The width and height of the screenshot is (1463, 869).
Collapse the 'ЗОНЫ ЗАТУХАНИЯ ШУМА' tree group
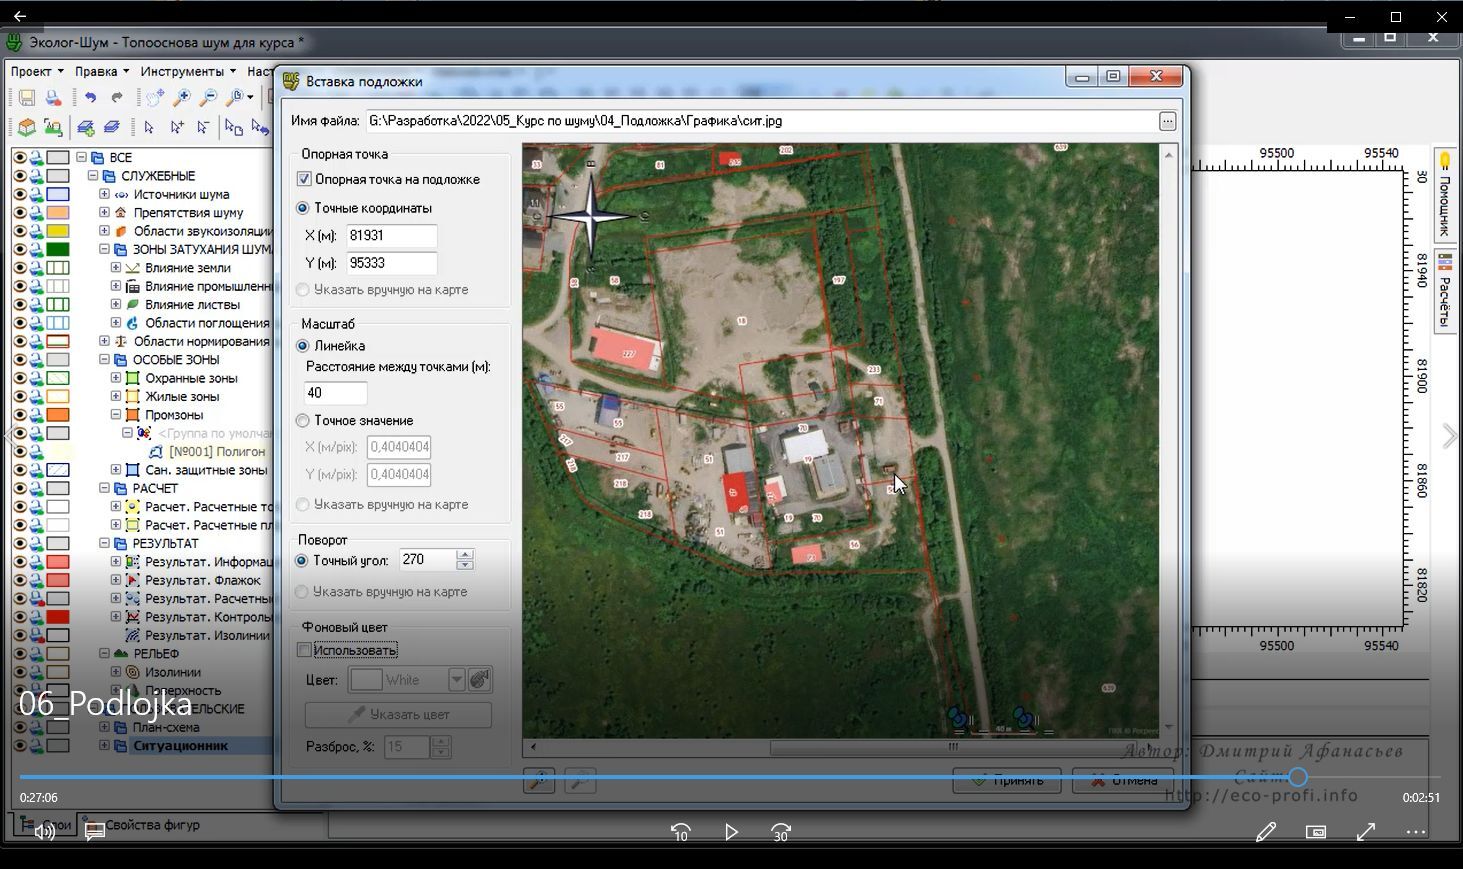click(x=104, y=249)
